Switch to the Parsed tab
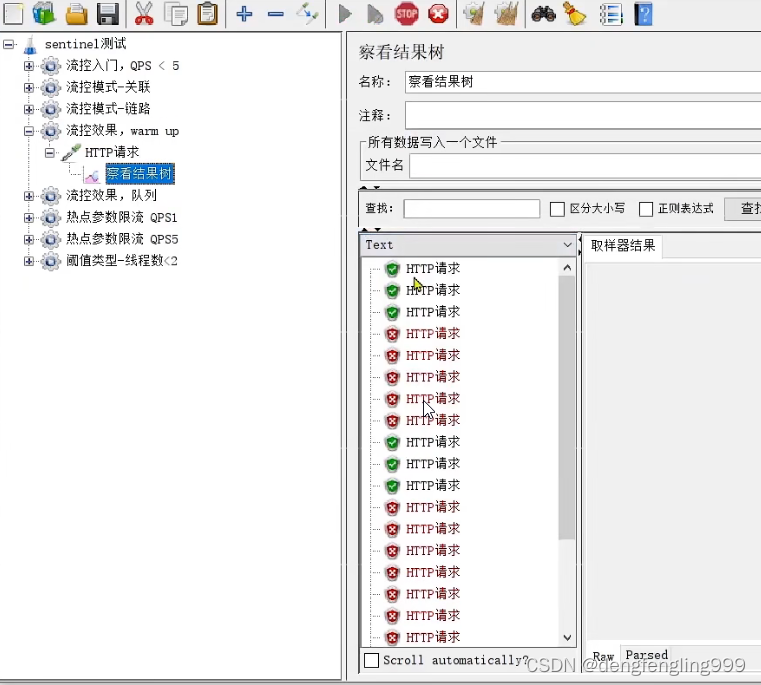Screen dimensions: 761x685 646,654
